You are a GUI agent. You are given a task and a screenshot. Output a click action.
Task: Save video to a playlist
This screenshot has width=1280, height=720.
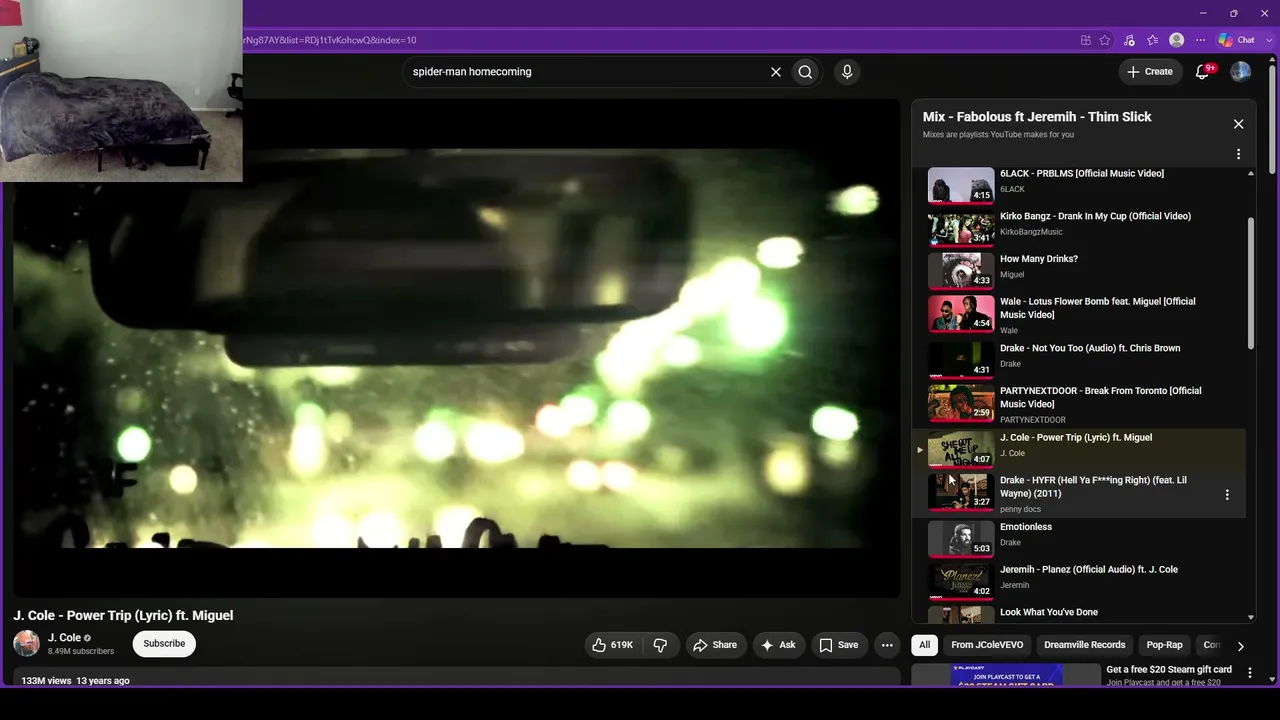click(x=839, y=645)
